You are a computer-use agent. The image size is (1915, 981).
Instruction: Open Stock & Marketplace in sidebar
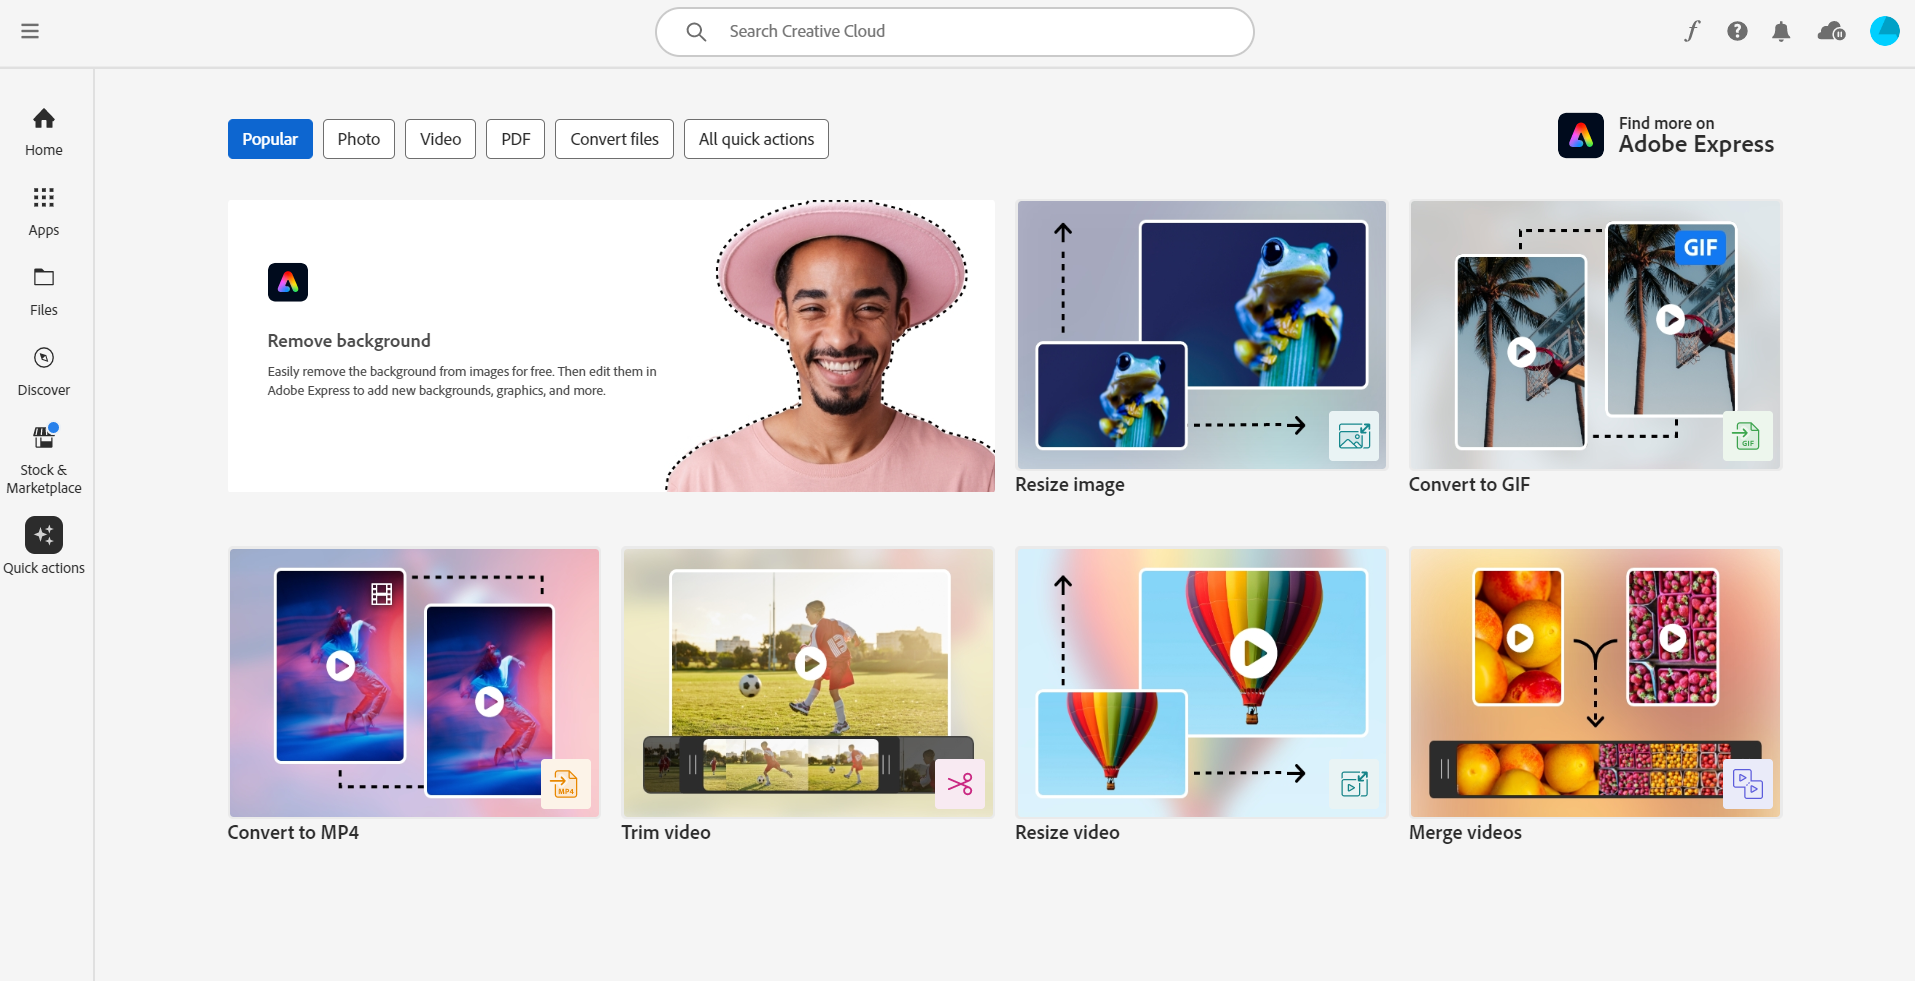(44, 460)
